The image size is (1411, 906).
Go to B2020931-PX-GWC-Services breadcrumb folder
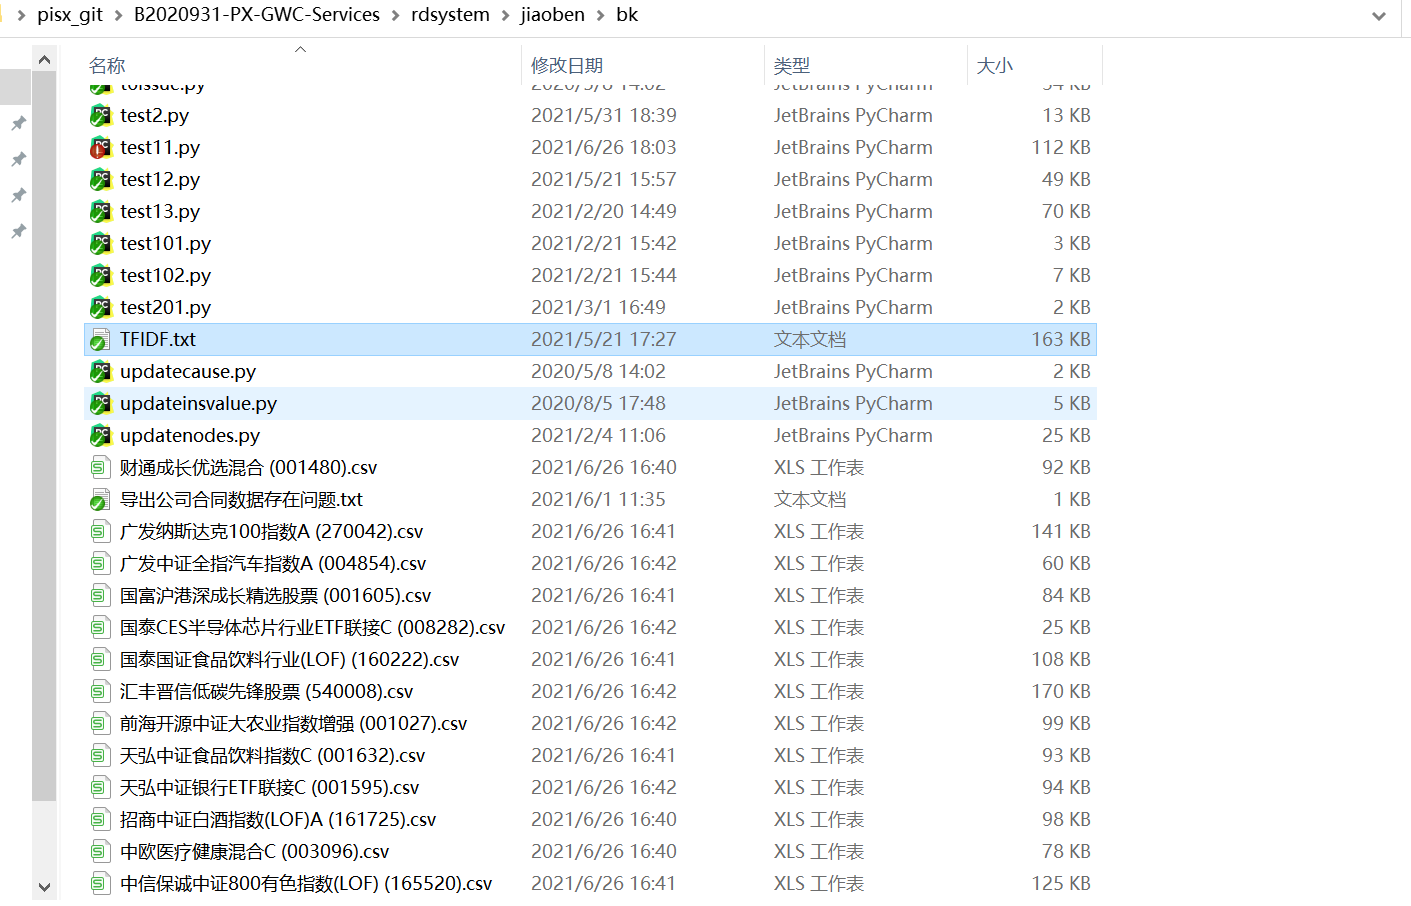click(x=257, y=15)
